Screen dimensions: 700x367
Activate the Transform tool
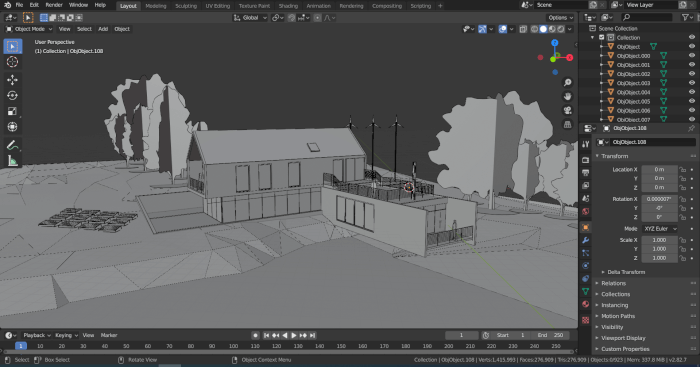tap(12, 127)
